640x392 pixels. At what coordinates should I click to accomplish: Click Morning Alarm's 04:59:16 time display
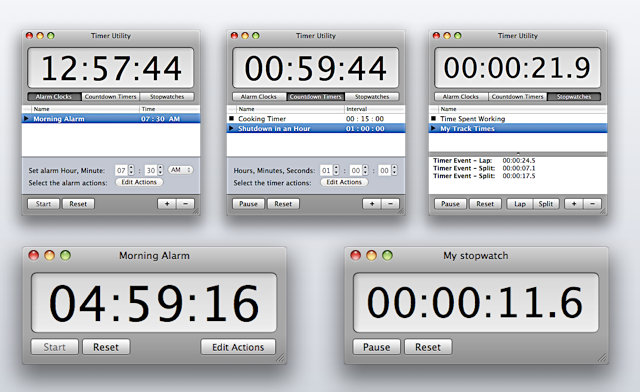[x=154, y=303]
